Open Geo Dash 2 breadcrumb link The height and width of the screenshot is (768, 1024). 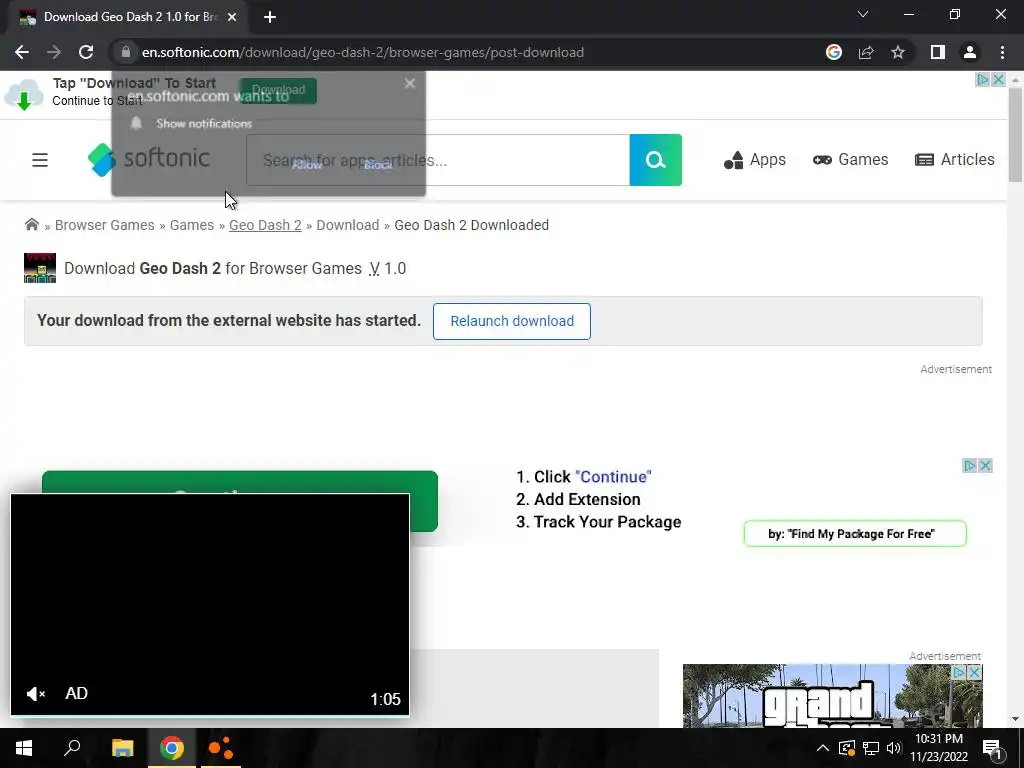tap(265, 225)
